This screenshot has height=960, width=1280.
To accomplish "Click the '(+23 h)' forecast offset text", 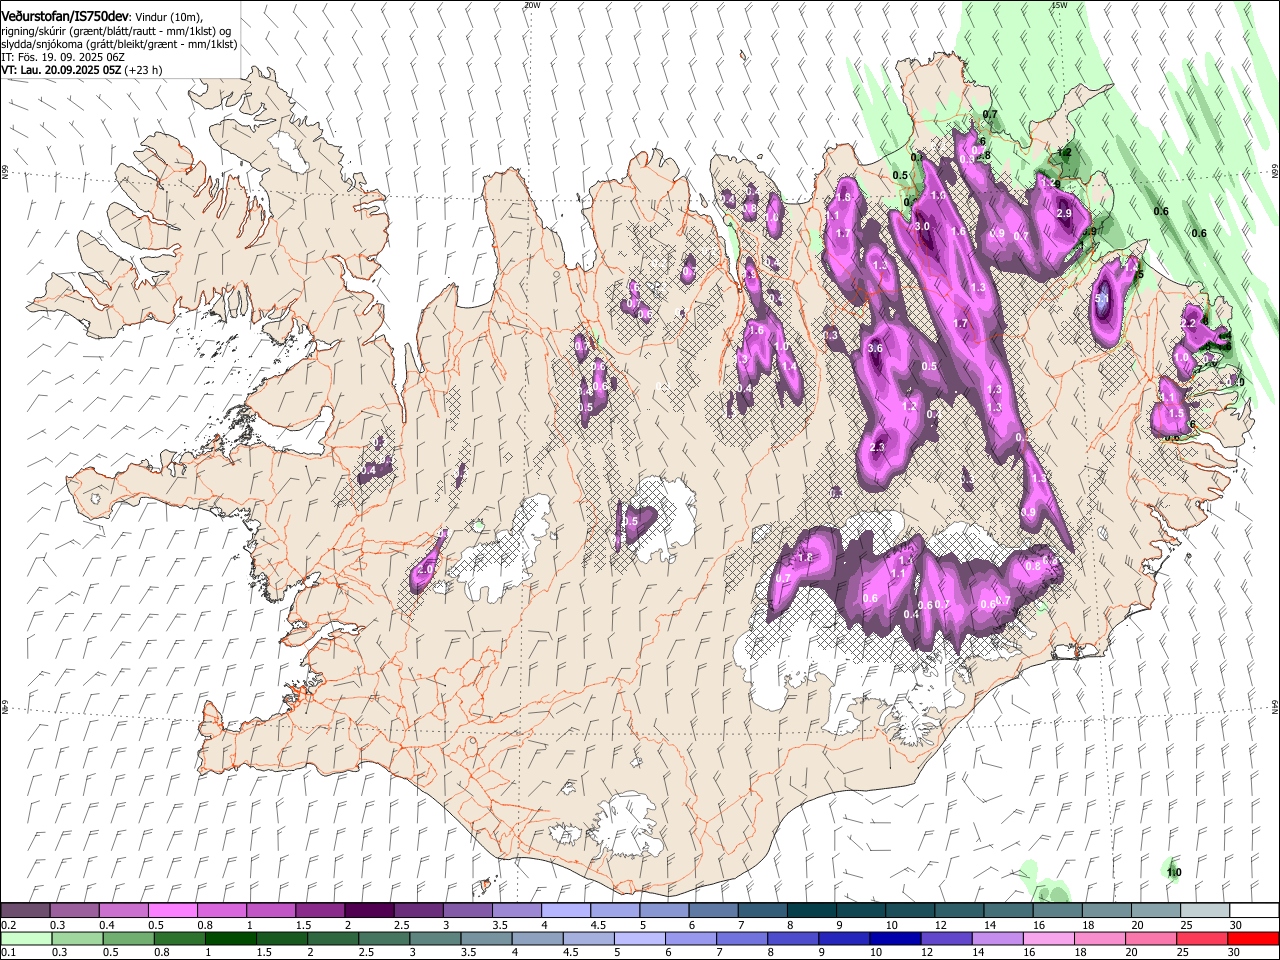I will (x=144, y=70).
